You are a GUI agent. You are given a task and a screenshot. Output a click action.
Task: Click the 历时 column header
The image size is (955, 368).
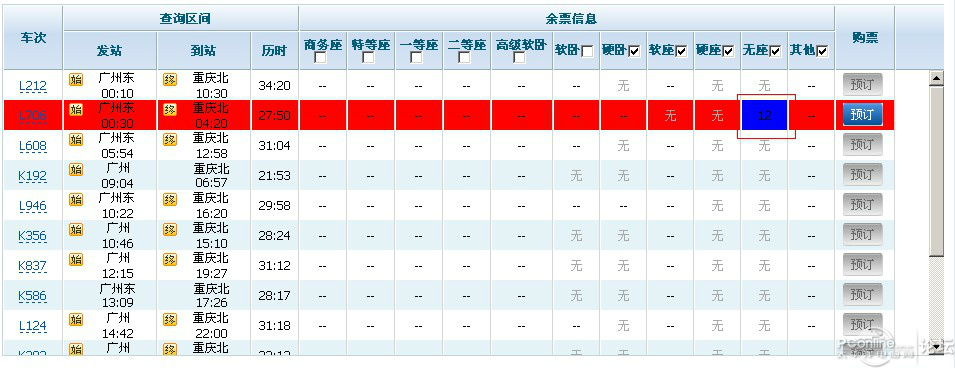point(275,51)
